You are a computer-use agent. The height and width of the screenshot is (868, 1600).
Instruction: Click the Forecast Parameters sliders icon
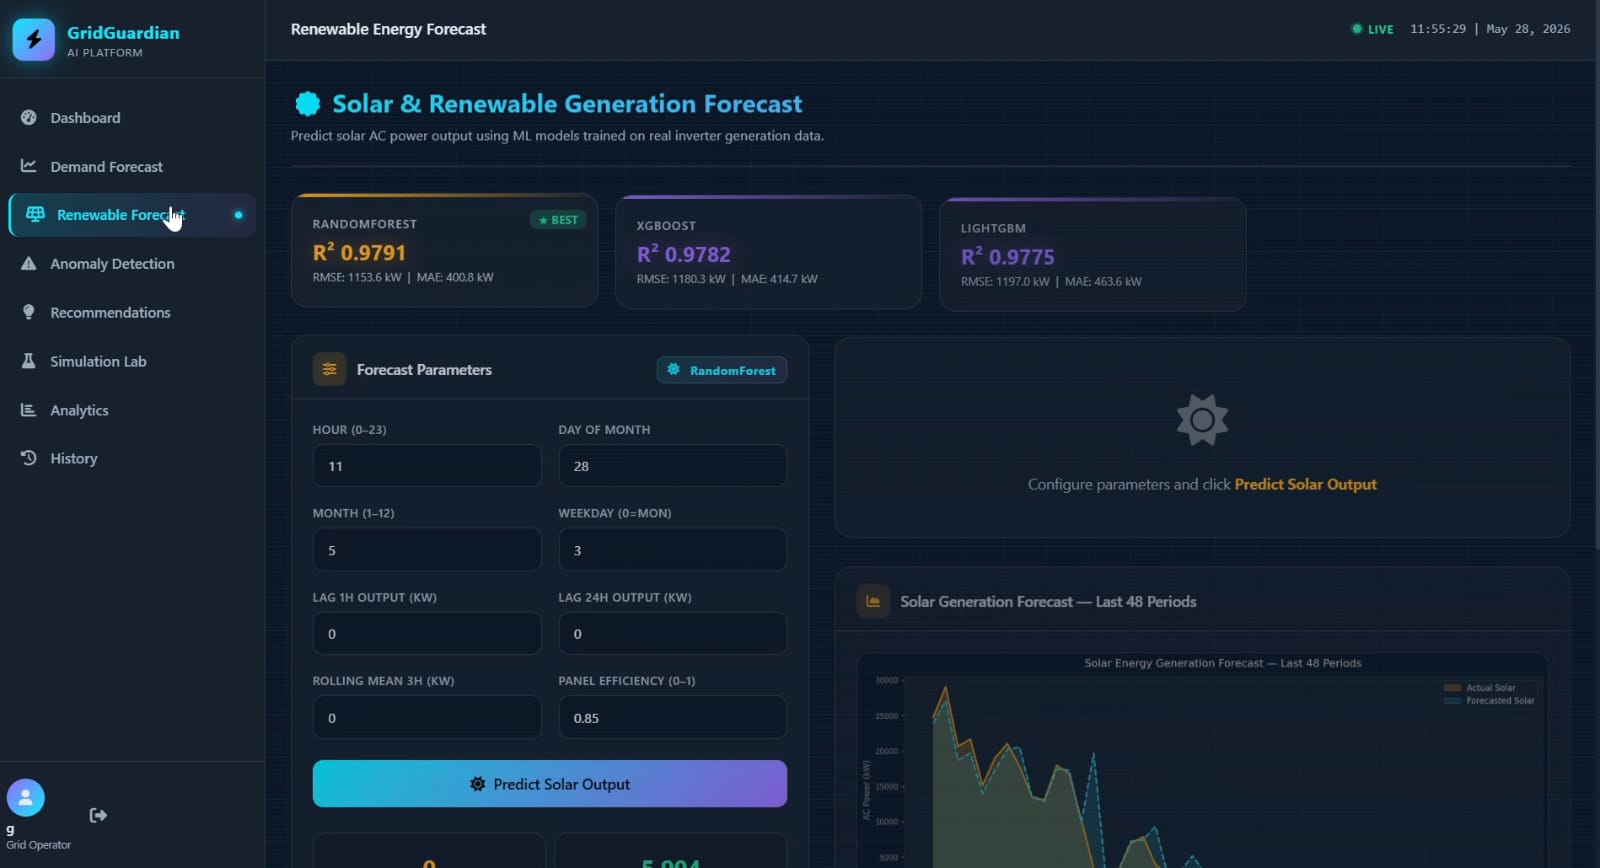click(330, 369)
